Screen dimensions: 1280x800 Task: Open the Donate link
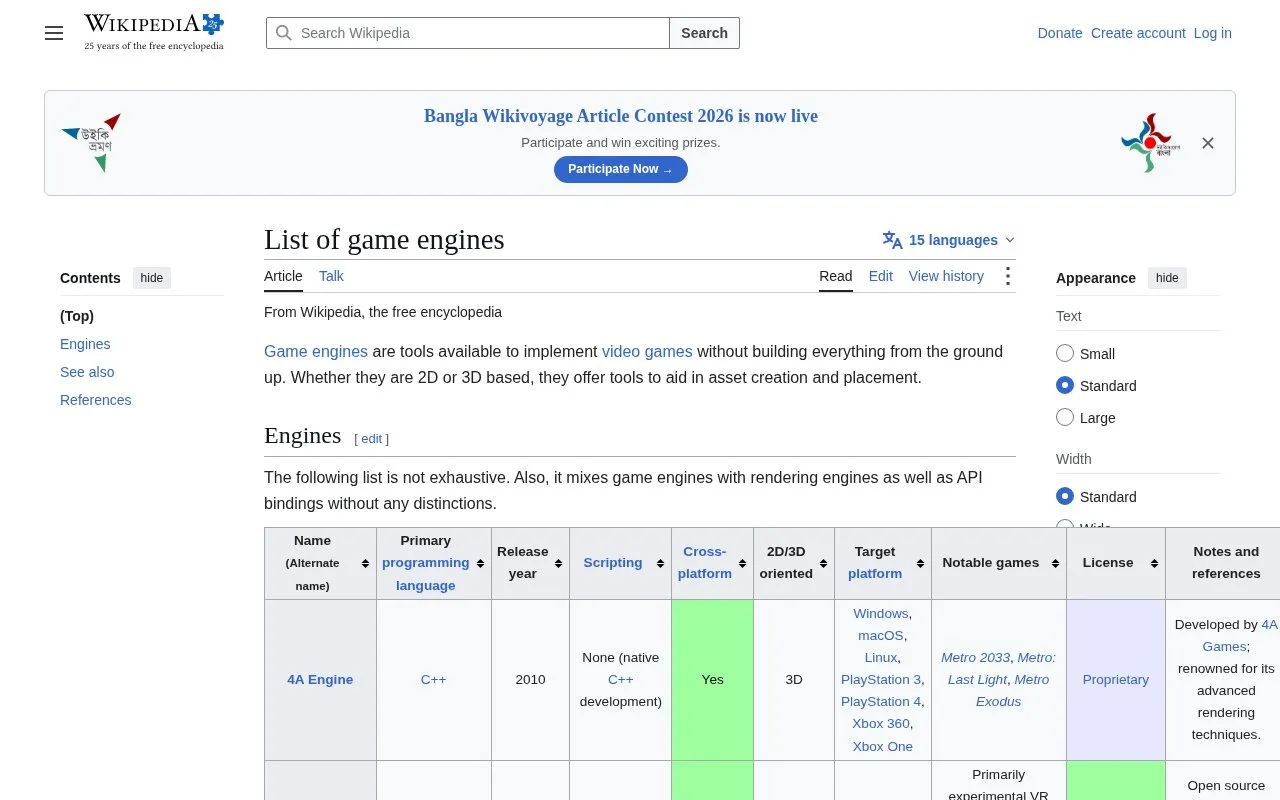pos(1060,33)
